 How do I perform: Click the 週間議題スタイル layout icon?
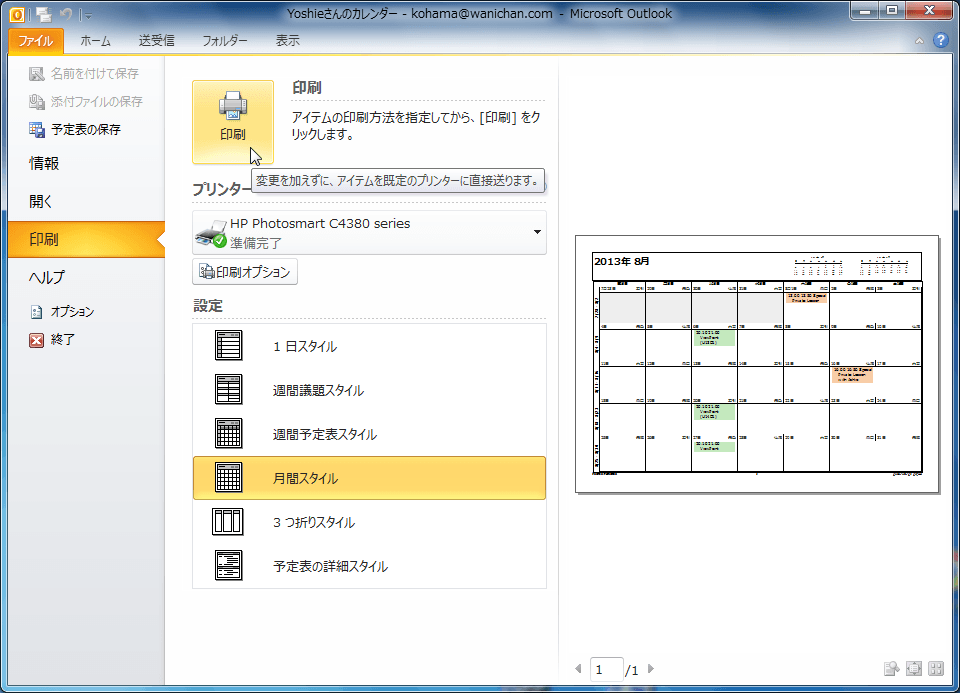click(x=228, y=389)
